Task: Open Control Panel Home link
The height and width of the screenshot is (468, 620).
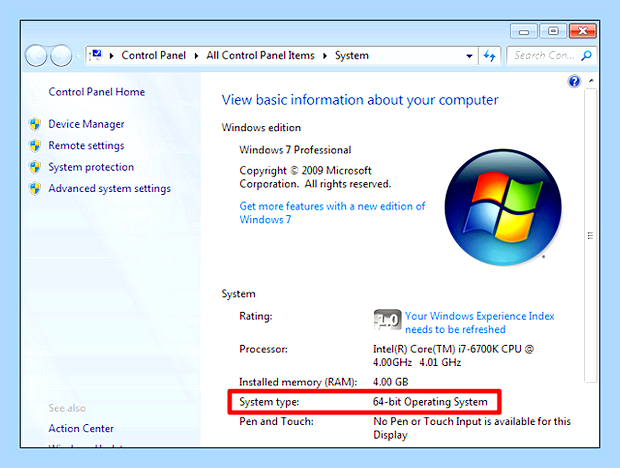Action: point(96,92)
